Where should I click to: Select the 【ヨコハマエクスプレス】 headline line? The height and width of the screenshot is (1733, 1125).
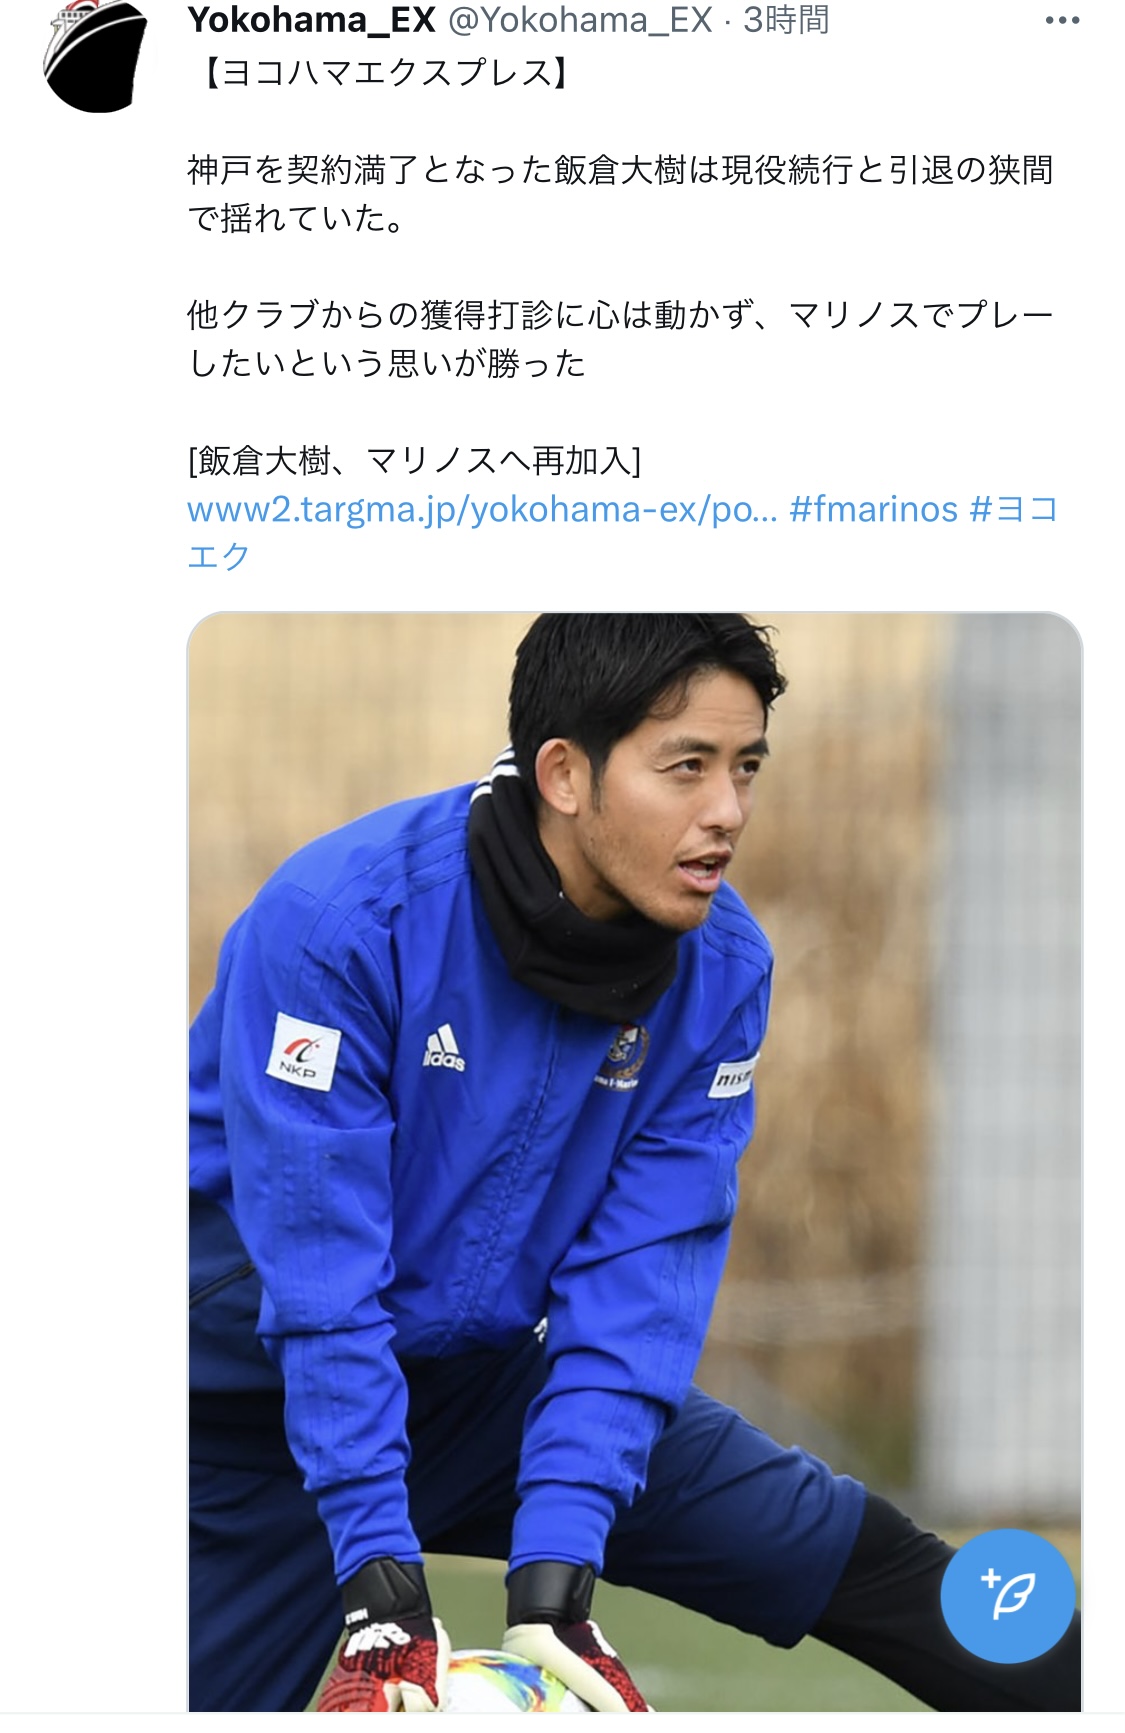pyautogui.click(x=386, y=73)
